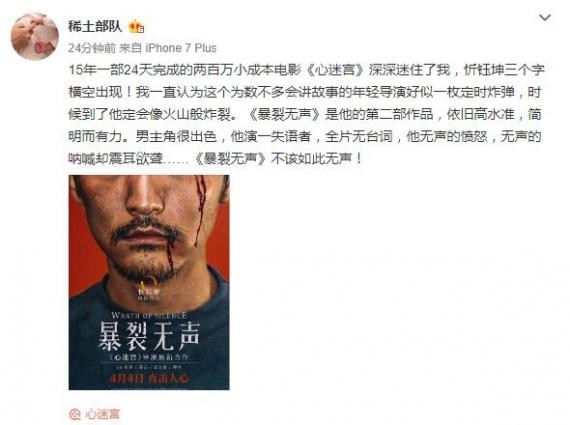Click the man's bleeding face on poster

click(x=151, y=225)
